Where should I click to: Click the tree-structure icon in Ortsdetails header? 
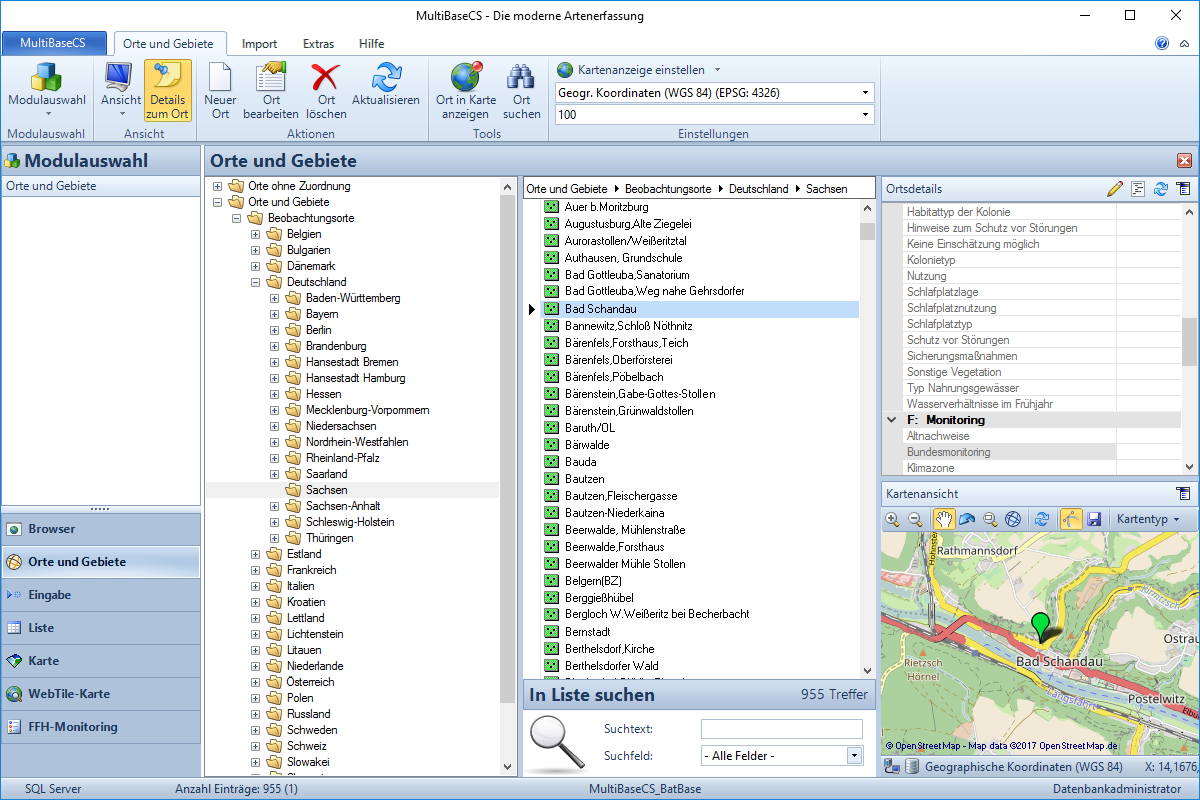(x=1138, y=188)
